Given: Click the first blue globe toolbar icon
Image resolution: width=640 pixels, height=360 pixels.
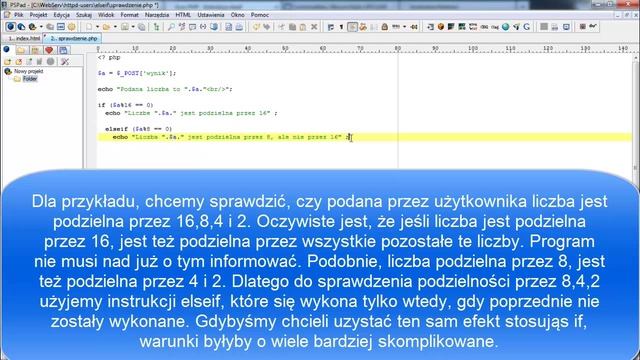Looking at the screenshot, I should pyautogui.click(x=11, y=27).
